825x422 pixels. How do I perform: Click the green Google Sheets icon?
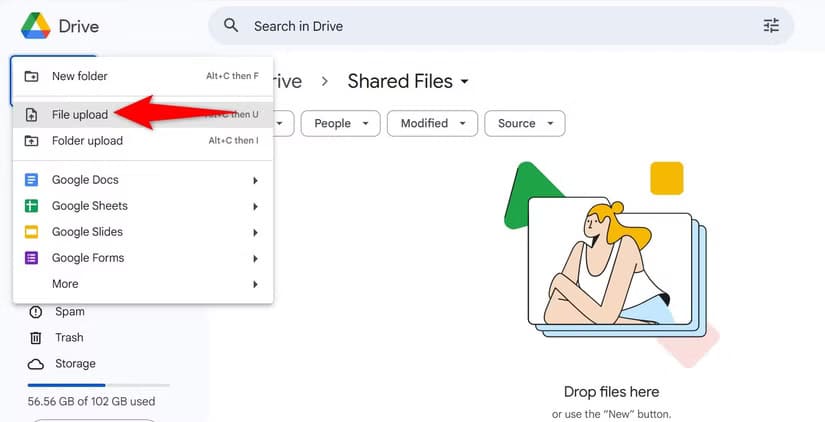[32, 206]
